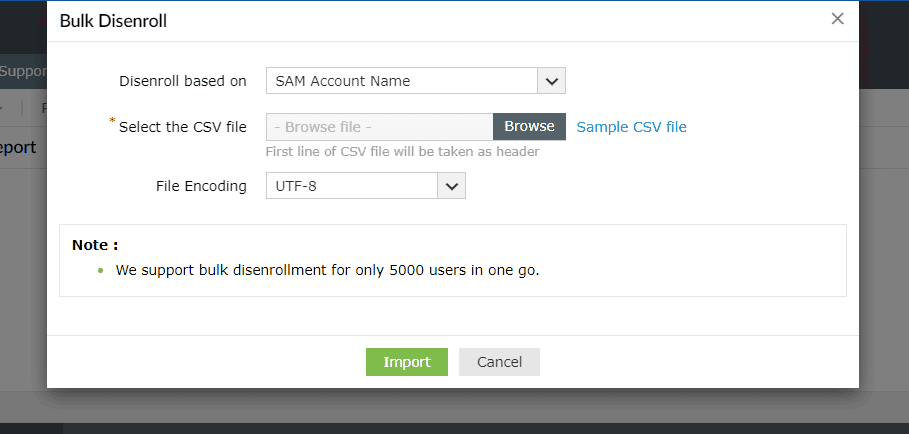909x434 pixels.
Task: Click the Bulk Disenroll dialog title
Action: tap(112, 21)
